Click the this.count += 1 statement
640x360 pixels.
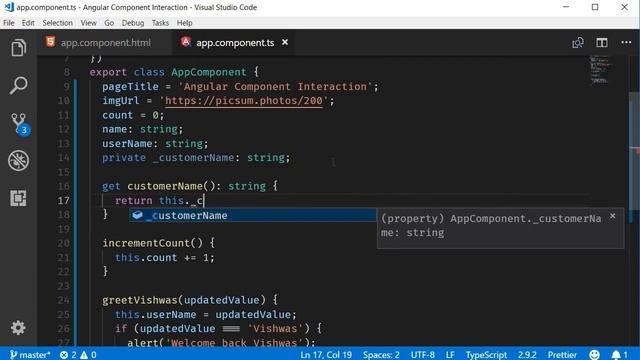(164, 258)
